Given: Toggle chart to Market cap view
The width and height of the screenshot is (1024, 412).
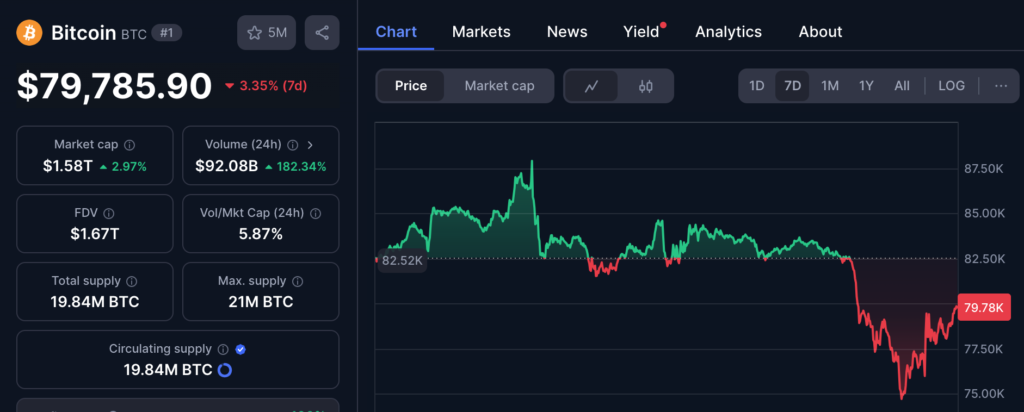Looking at the screenshot, I should pyautogui.click(x=499, y=86).
